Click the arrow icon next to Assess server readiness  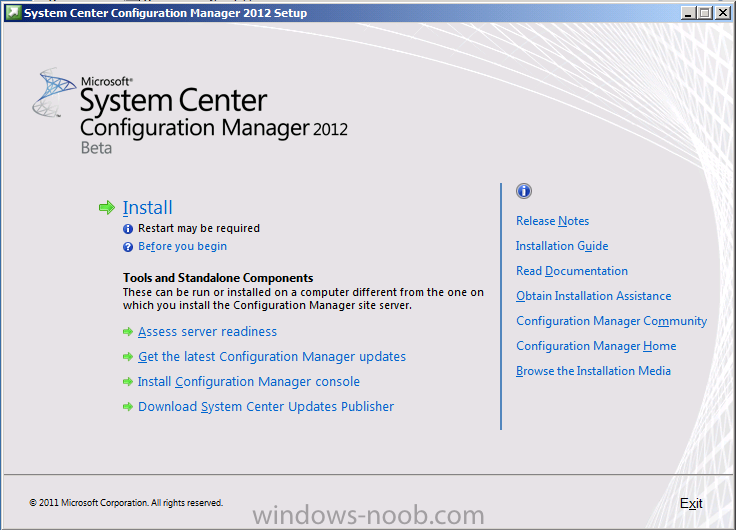pos(128,332)
